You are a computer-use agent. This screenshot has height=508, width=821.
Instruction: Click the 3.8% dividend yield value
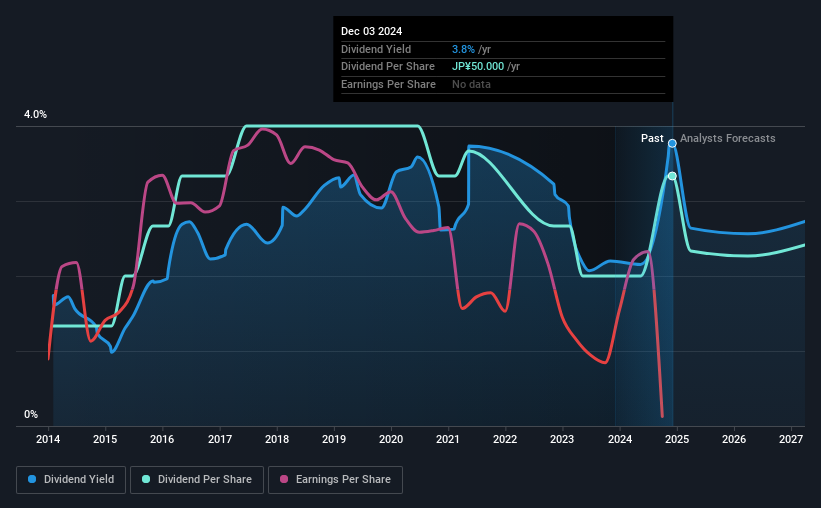(x=463, y=49)
